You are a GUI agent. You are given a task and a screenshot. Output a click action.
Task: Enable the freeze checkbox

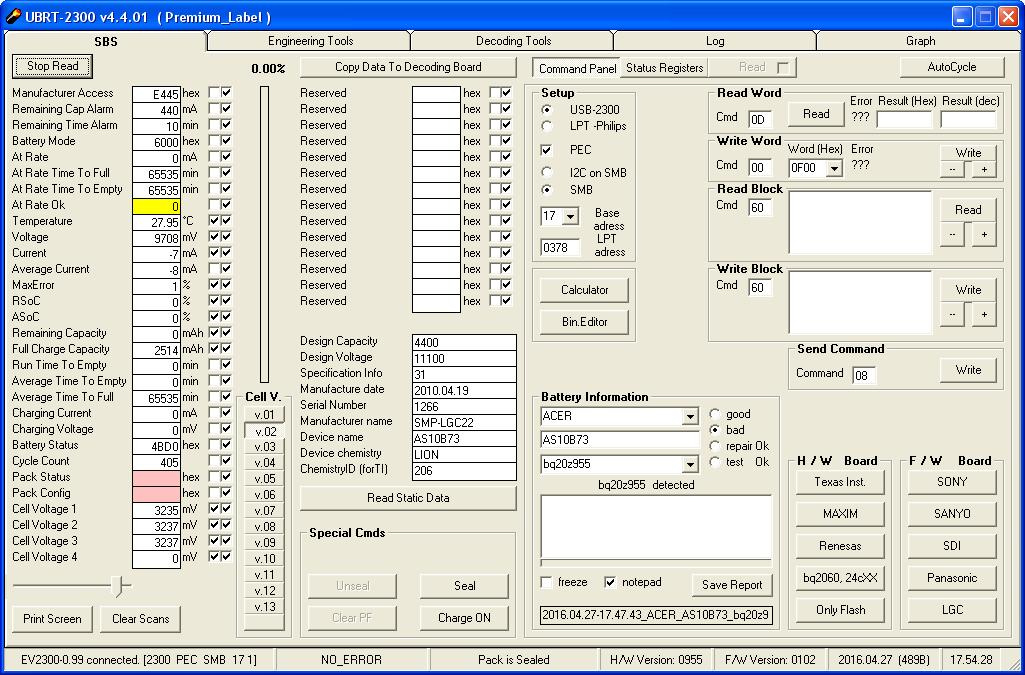point(546,582)
